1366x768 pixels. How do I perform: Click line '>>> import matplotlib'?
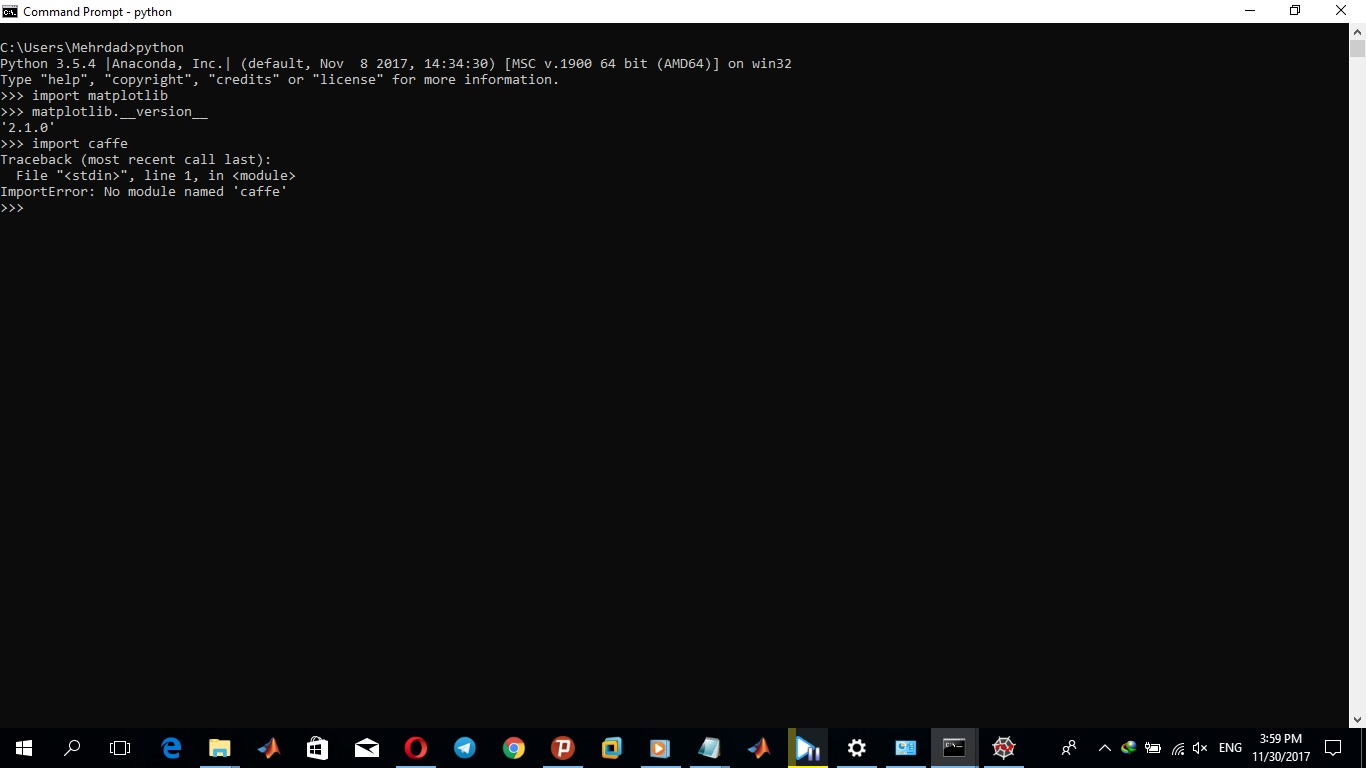tap(84, 96)
